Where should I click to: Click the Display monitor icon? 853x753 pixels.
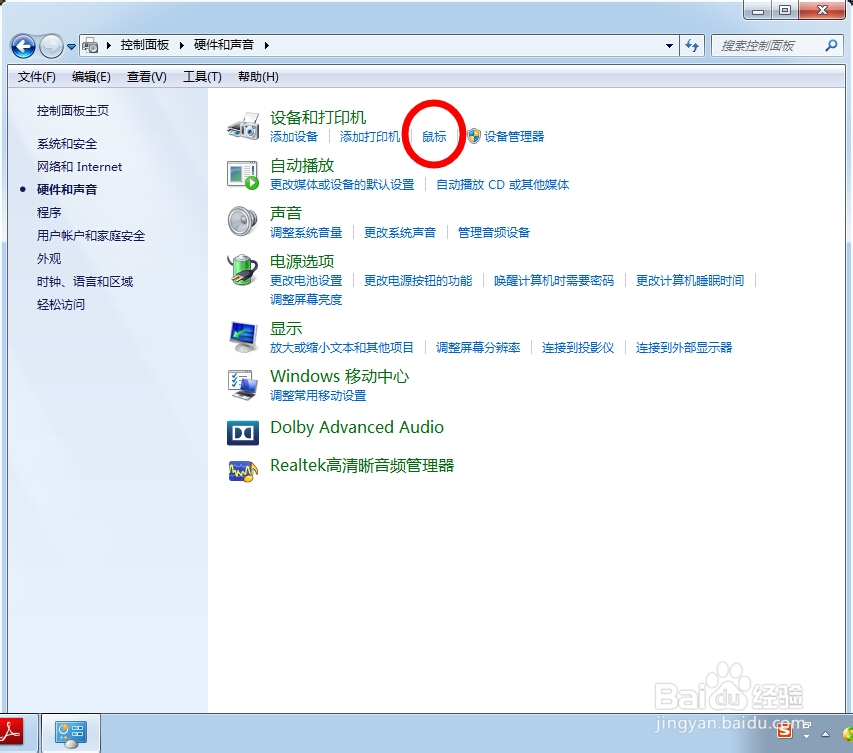click(x=243, y=337)
